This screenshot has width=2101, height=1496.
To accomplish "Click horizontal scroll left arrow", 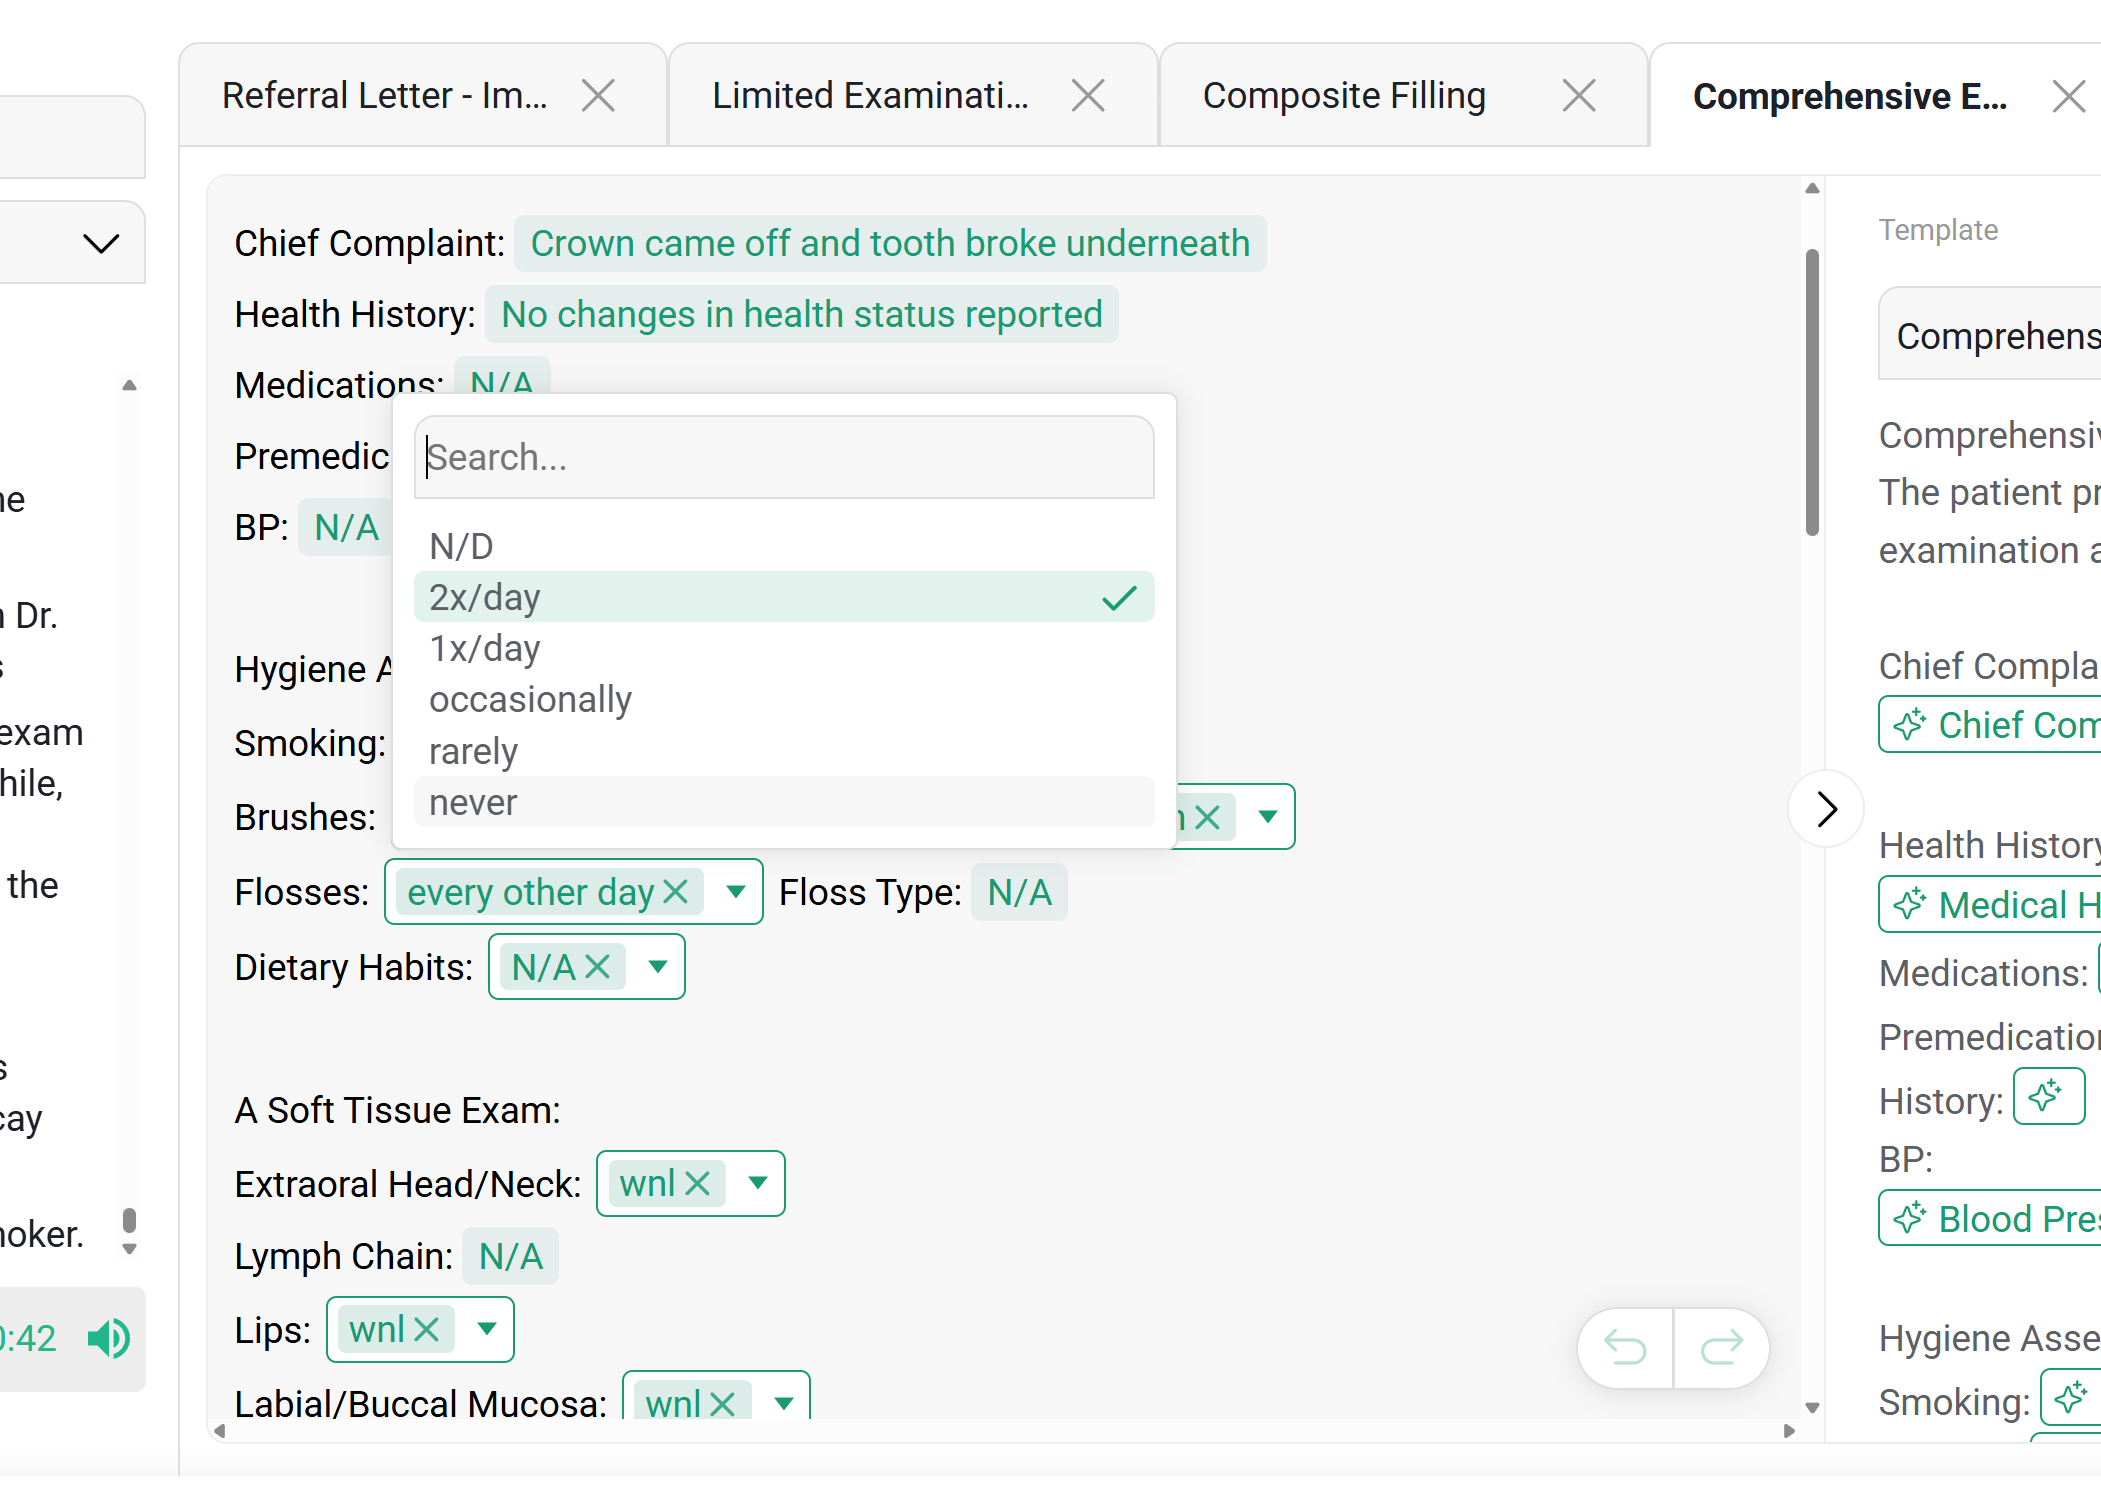I will coord(220,1431).
